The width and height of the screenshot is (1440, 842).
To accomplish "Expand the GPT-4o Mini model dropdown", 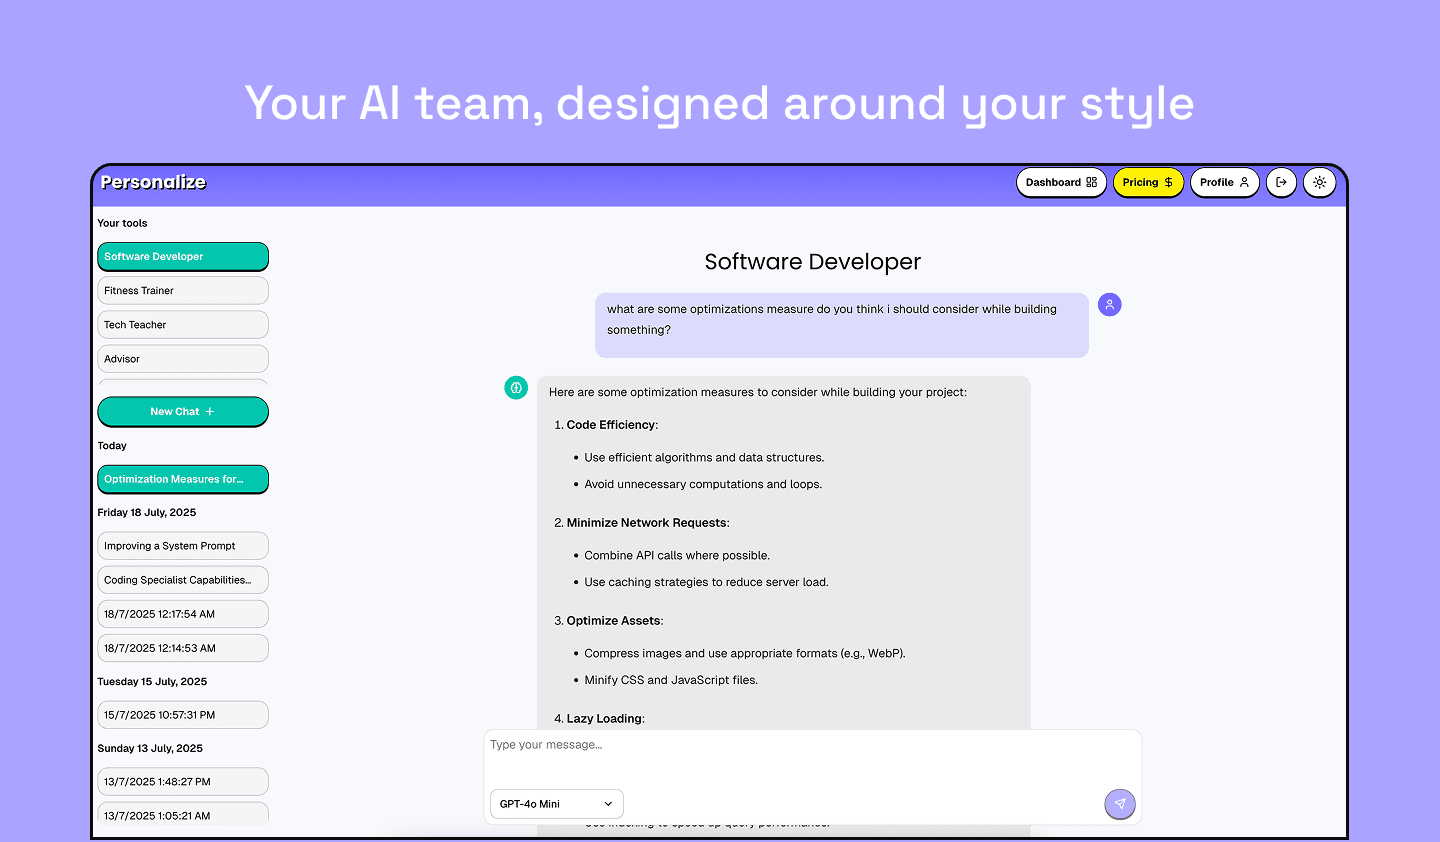I will tap(556, 804).
